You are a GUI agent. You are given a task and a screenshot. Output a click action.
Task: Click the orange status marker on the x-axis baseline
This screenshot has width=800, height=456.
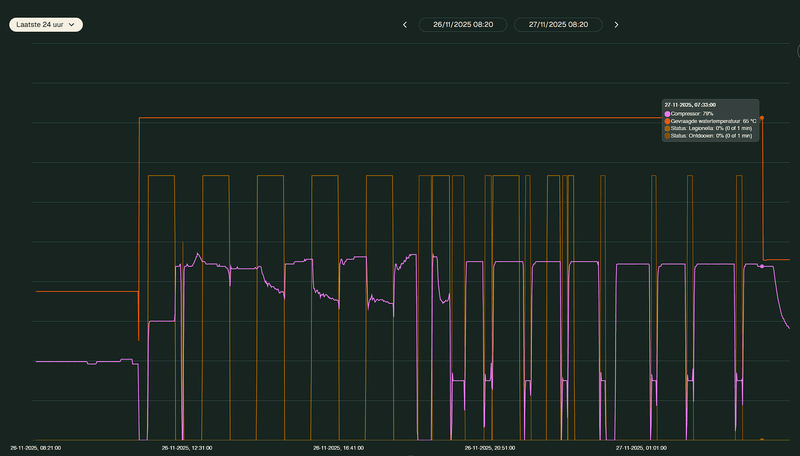(x=762, y=439)
